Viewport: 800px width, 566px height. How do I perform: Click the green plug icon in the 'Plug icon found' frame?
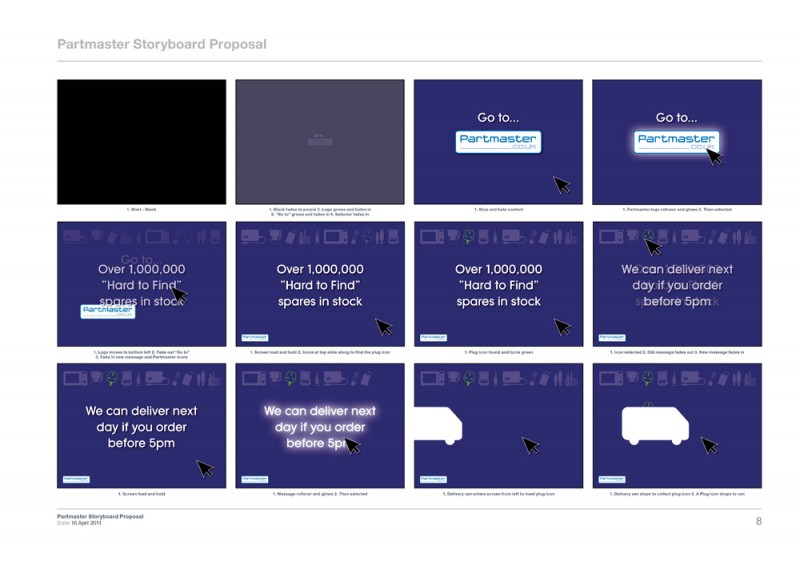coord(468,236)
